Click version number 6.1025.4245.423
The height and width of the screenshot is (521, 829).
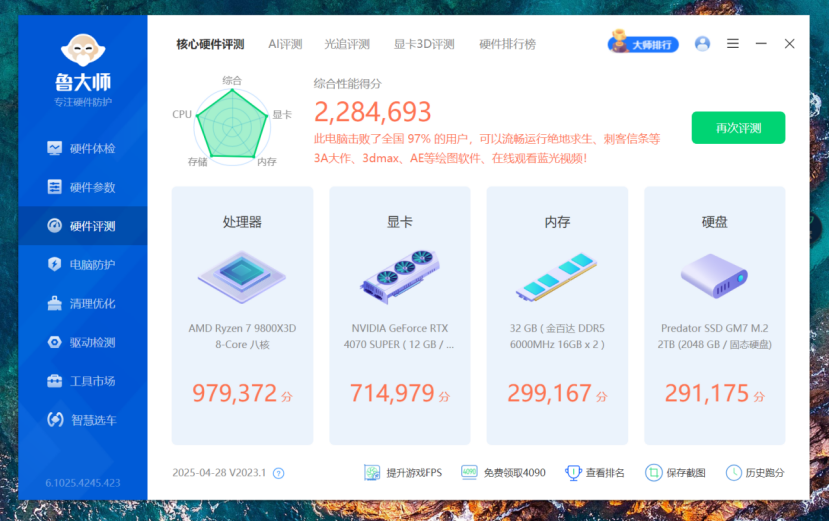click(83, 482)
